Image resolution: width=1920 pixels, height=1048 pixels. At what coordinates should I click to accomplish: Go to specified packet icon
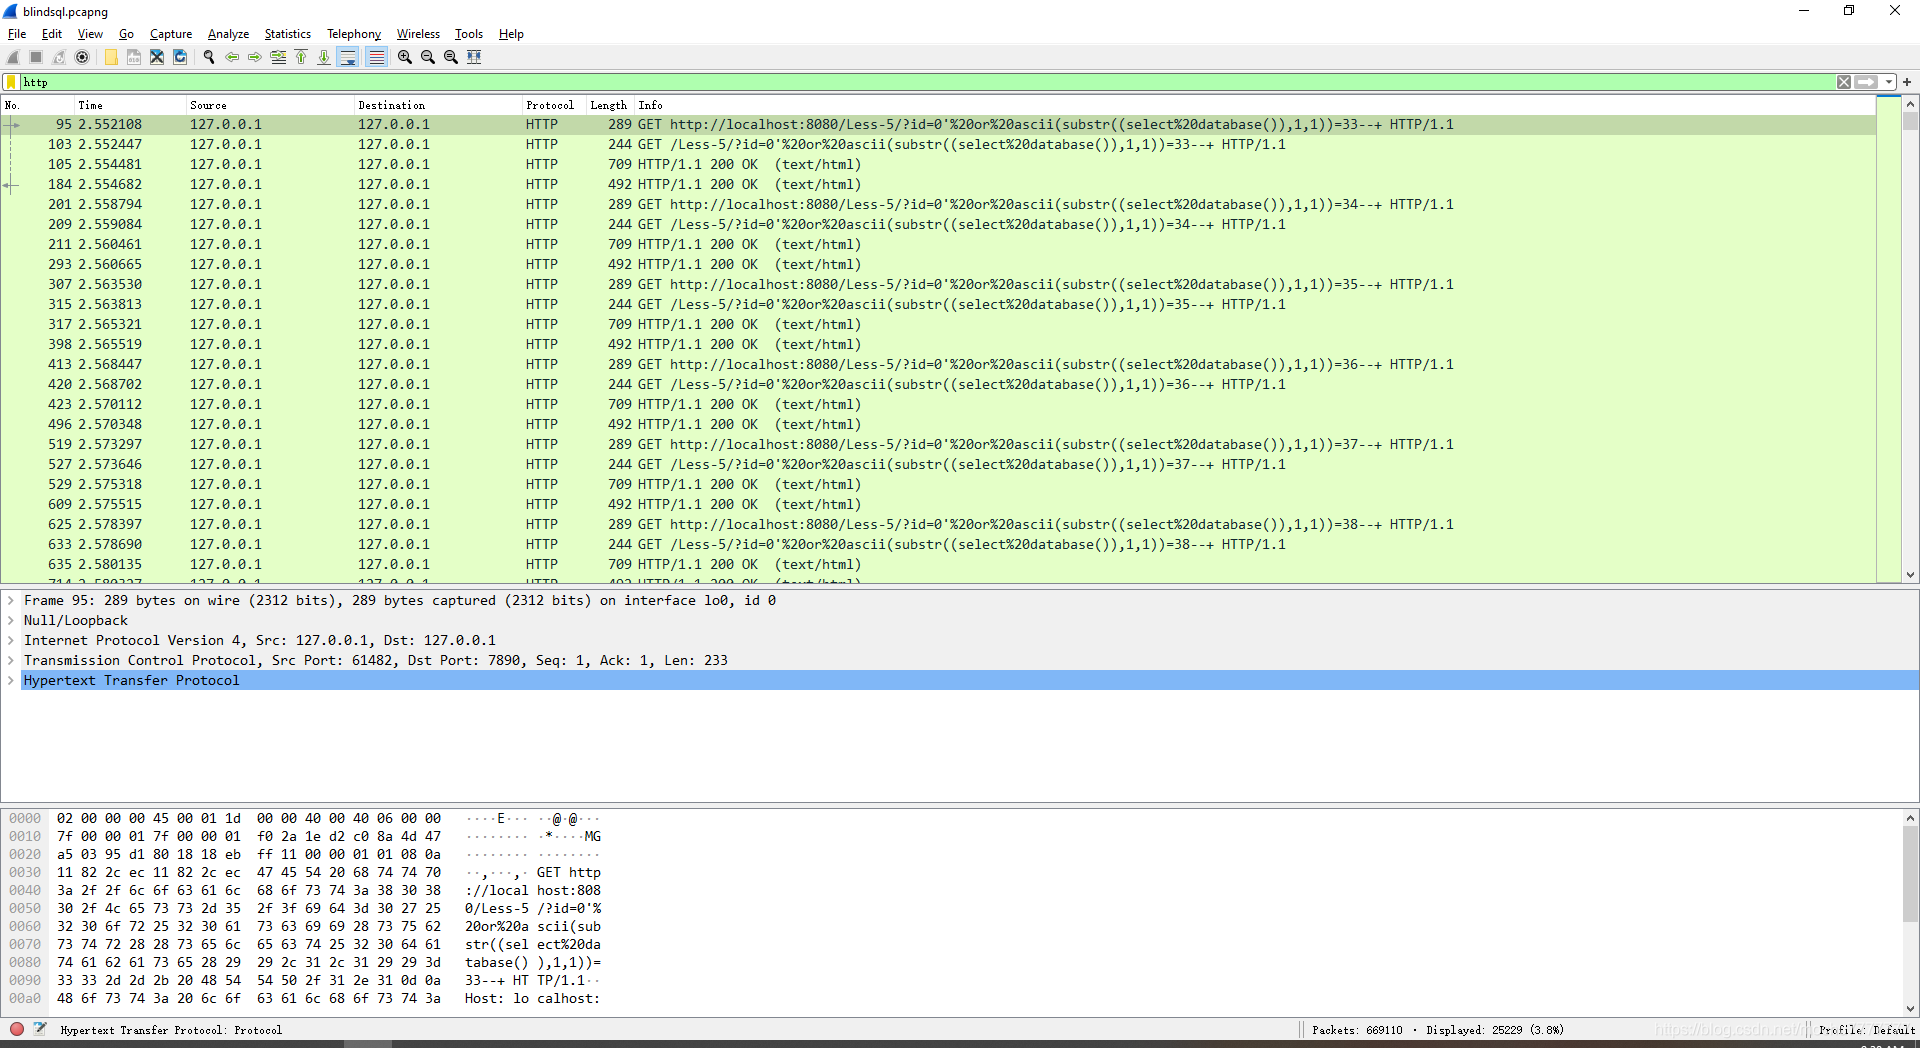pyautogui.click(x=278, y=57)
